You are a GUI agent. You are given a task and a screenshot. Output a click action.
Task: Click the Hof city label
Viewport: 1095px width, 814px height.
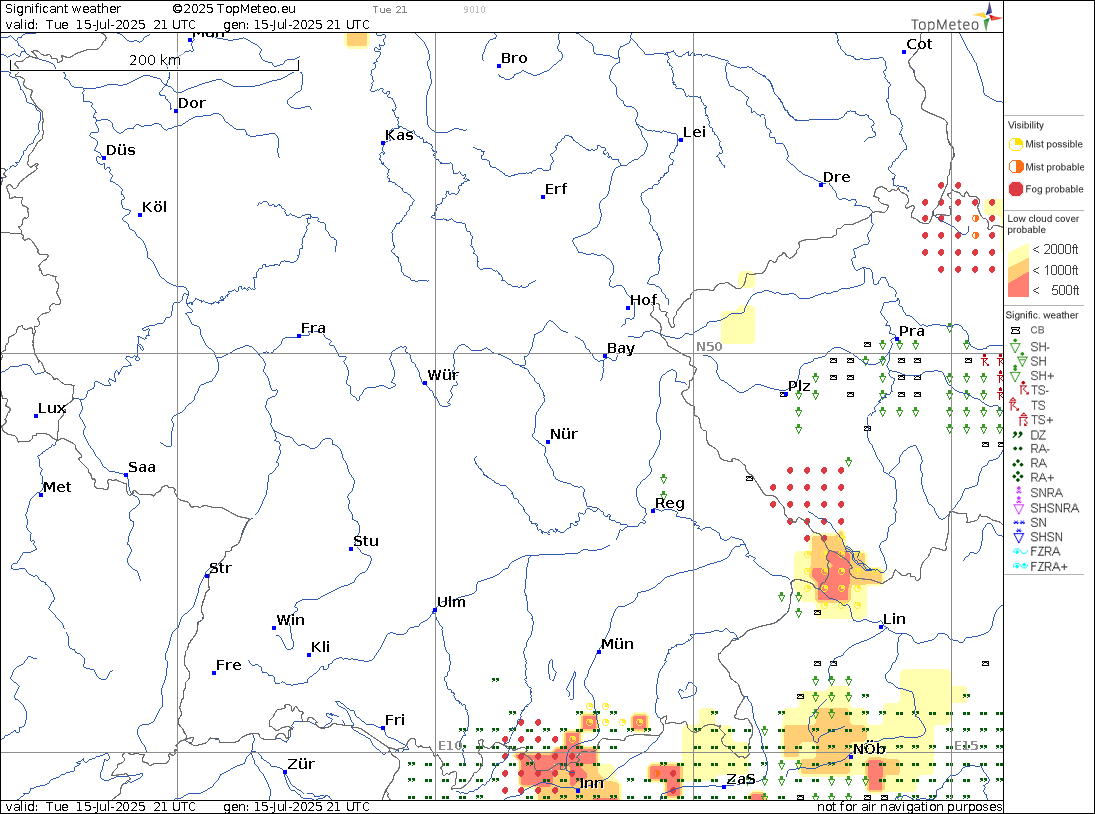click(643, 300)
